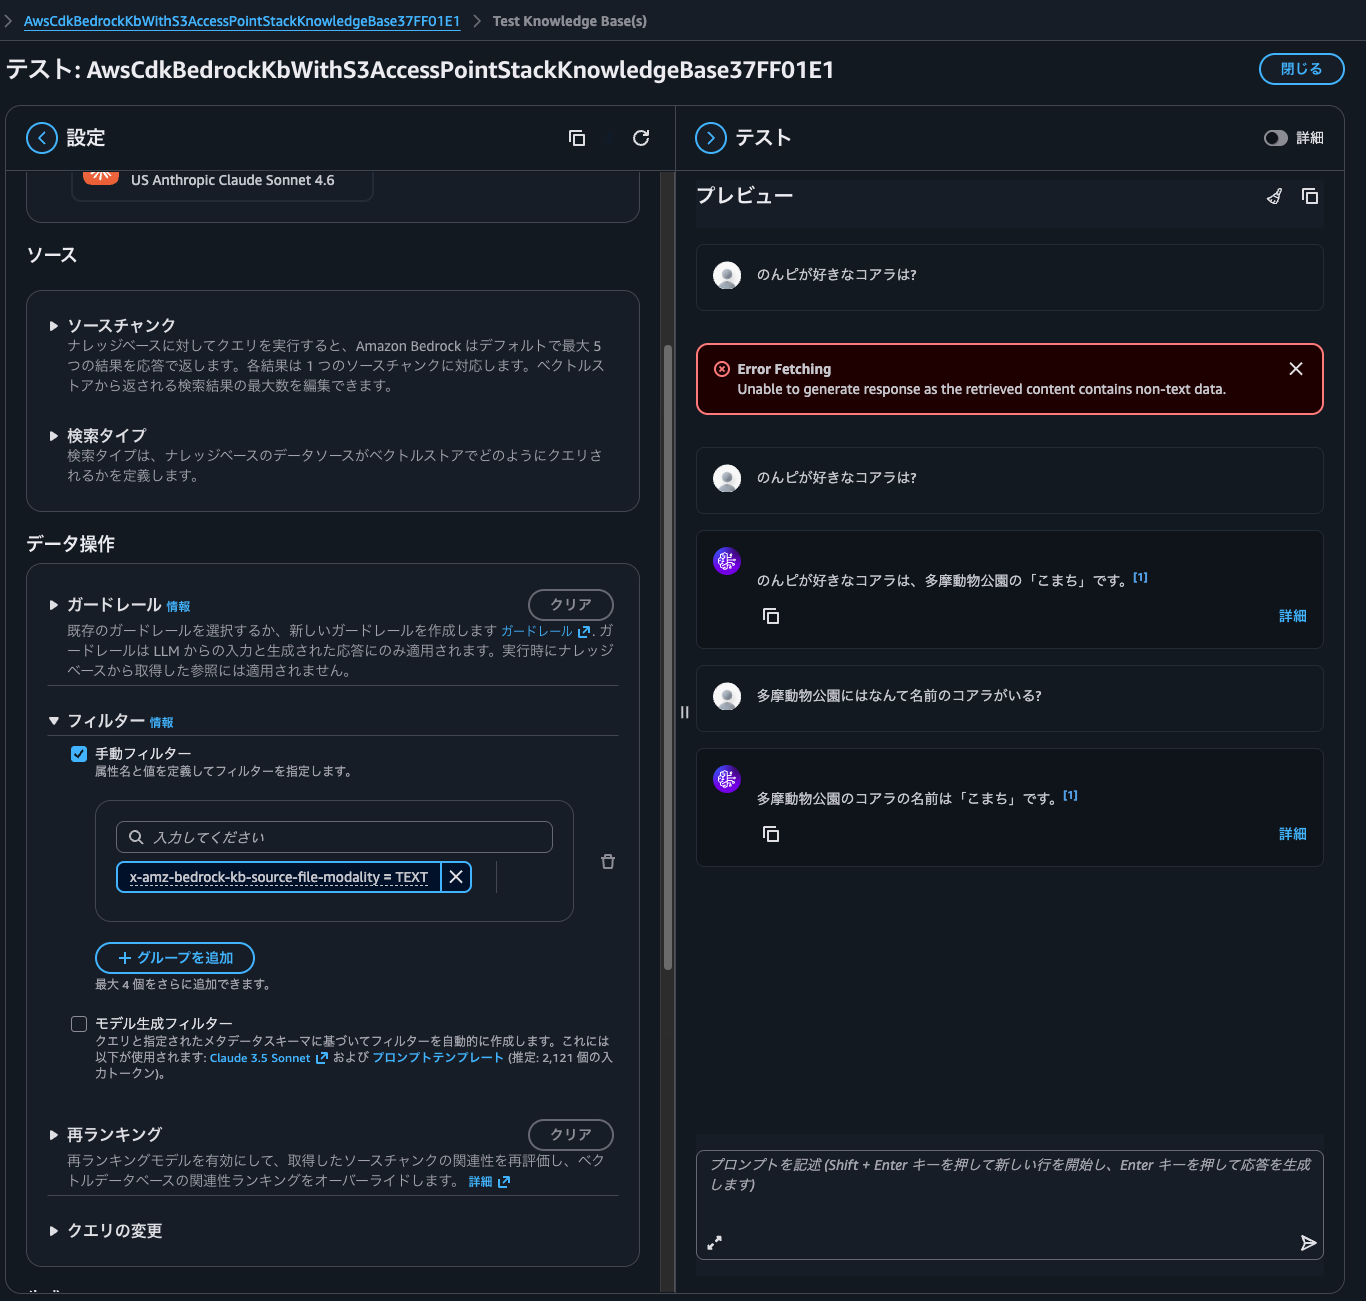Collapse the テスト panel with the right chevron

[x=711, y=138]
